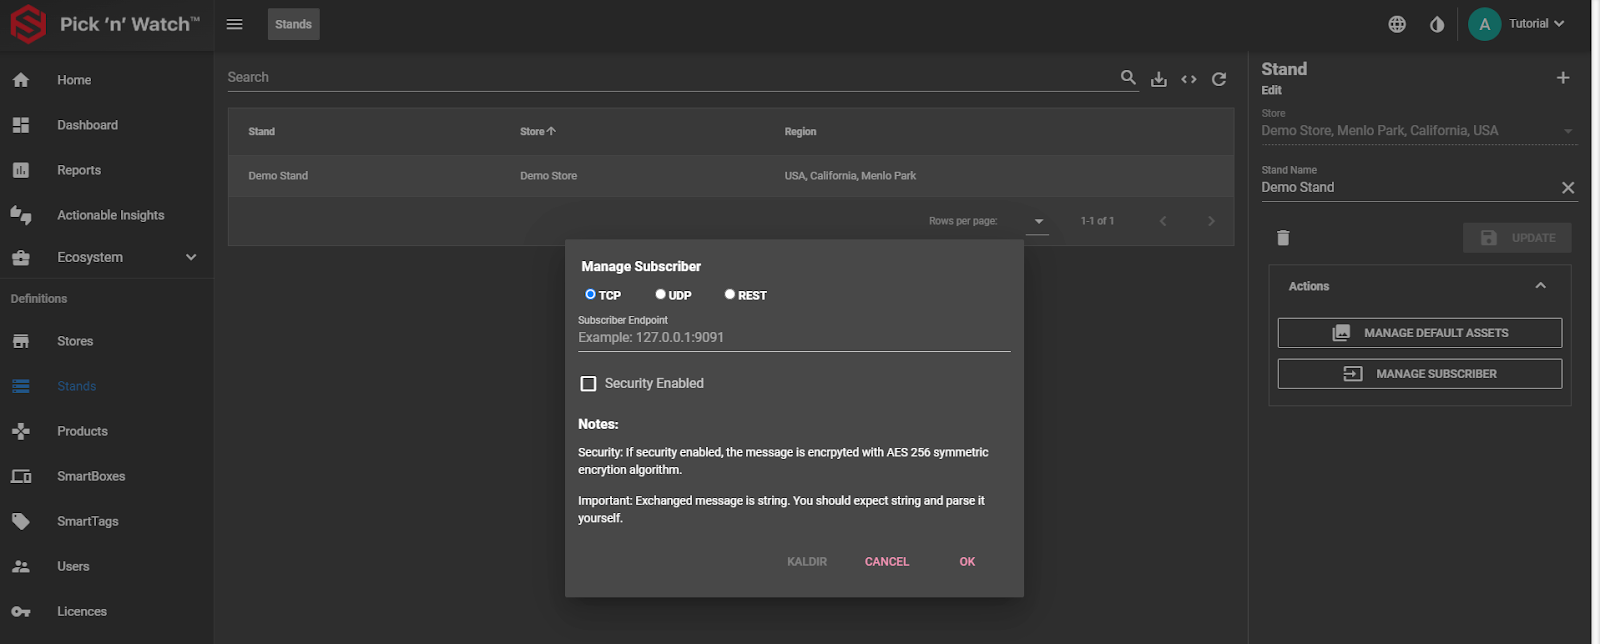Click the Stores sidebar icon
The image size is (1600, 644).
pyautogui.click(x=21, y=341)
